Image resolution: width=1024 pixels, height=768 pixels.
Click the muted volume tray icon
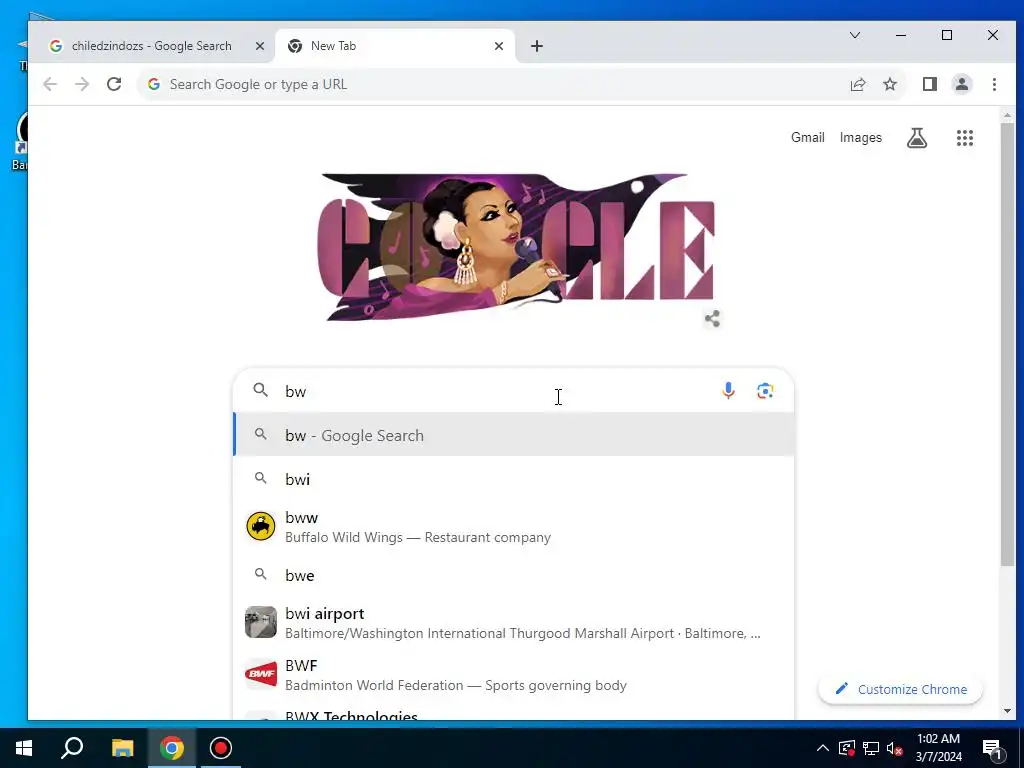[x=894, y=748]
